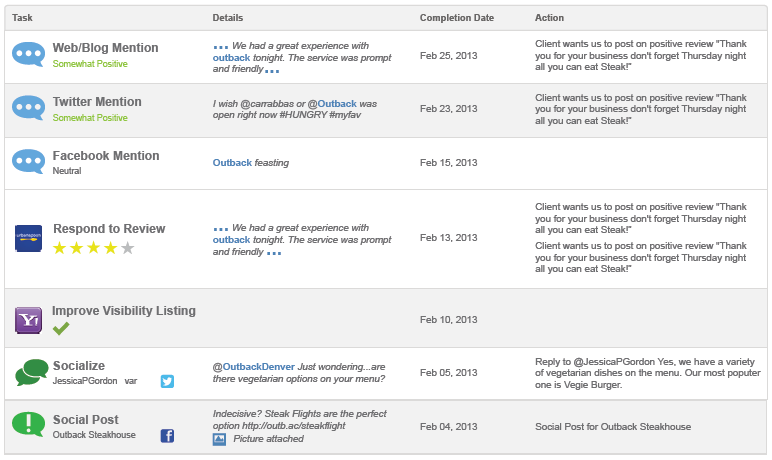
Task: Click JessicaPGordon name under Socialize
Action: click(x=85, y=381)
